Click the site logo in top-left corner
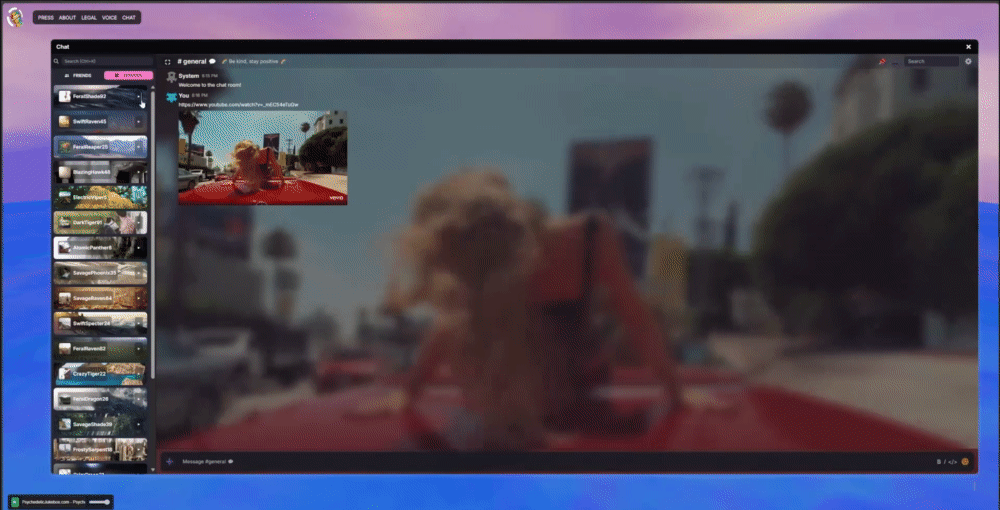The width and height of the screenshot is (1000, 510). [15, 17]
